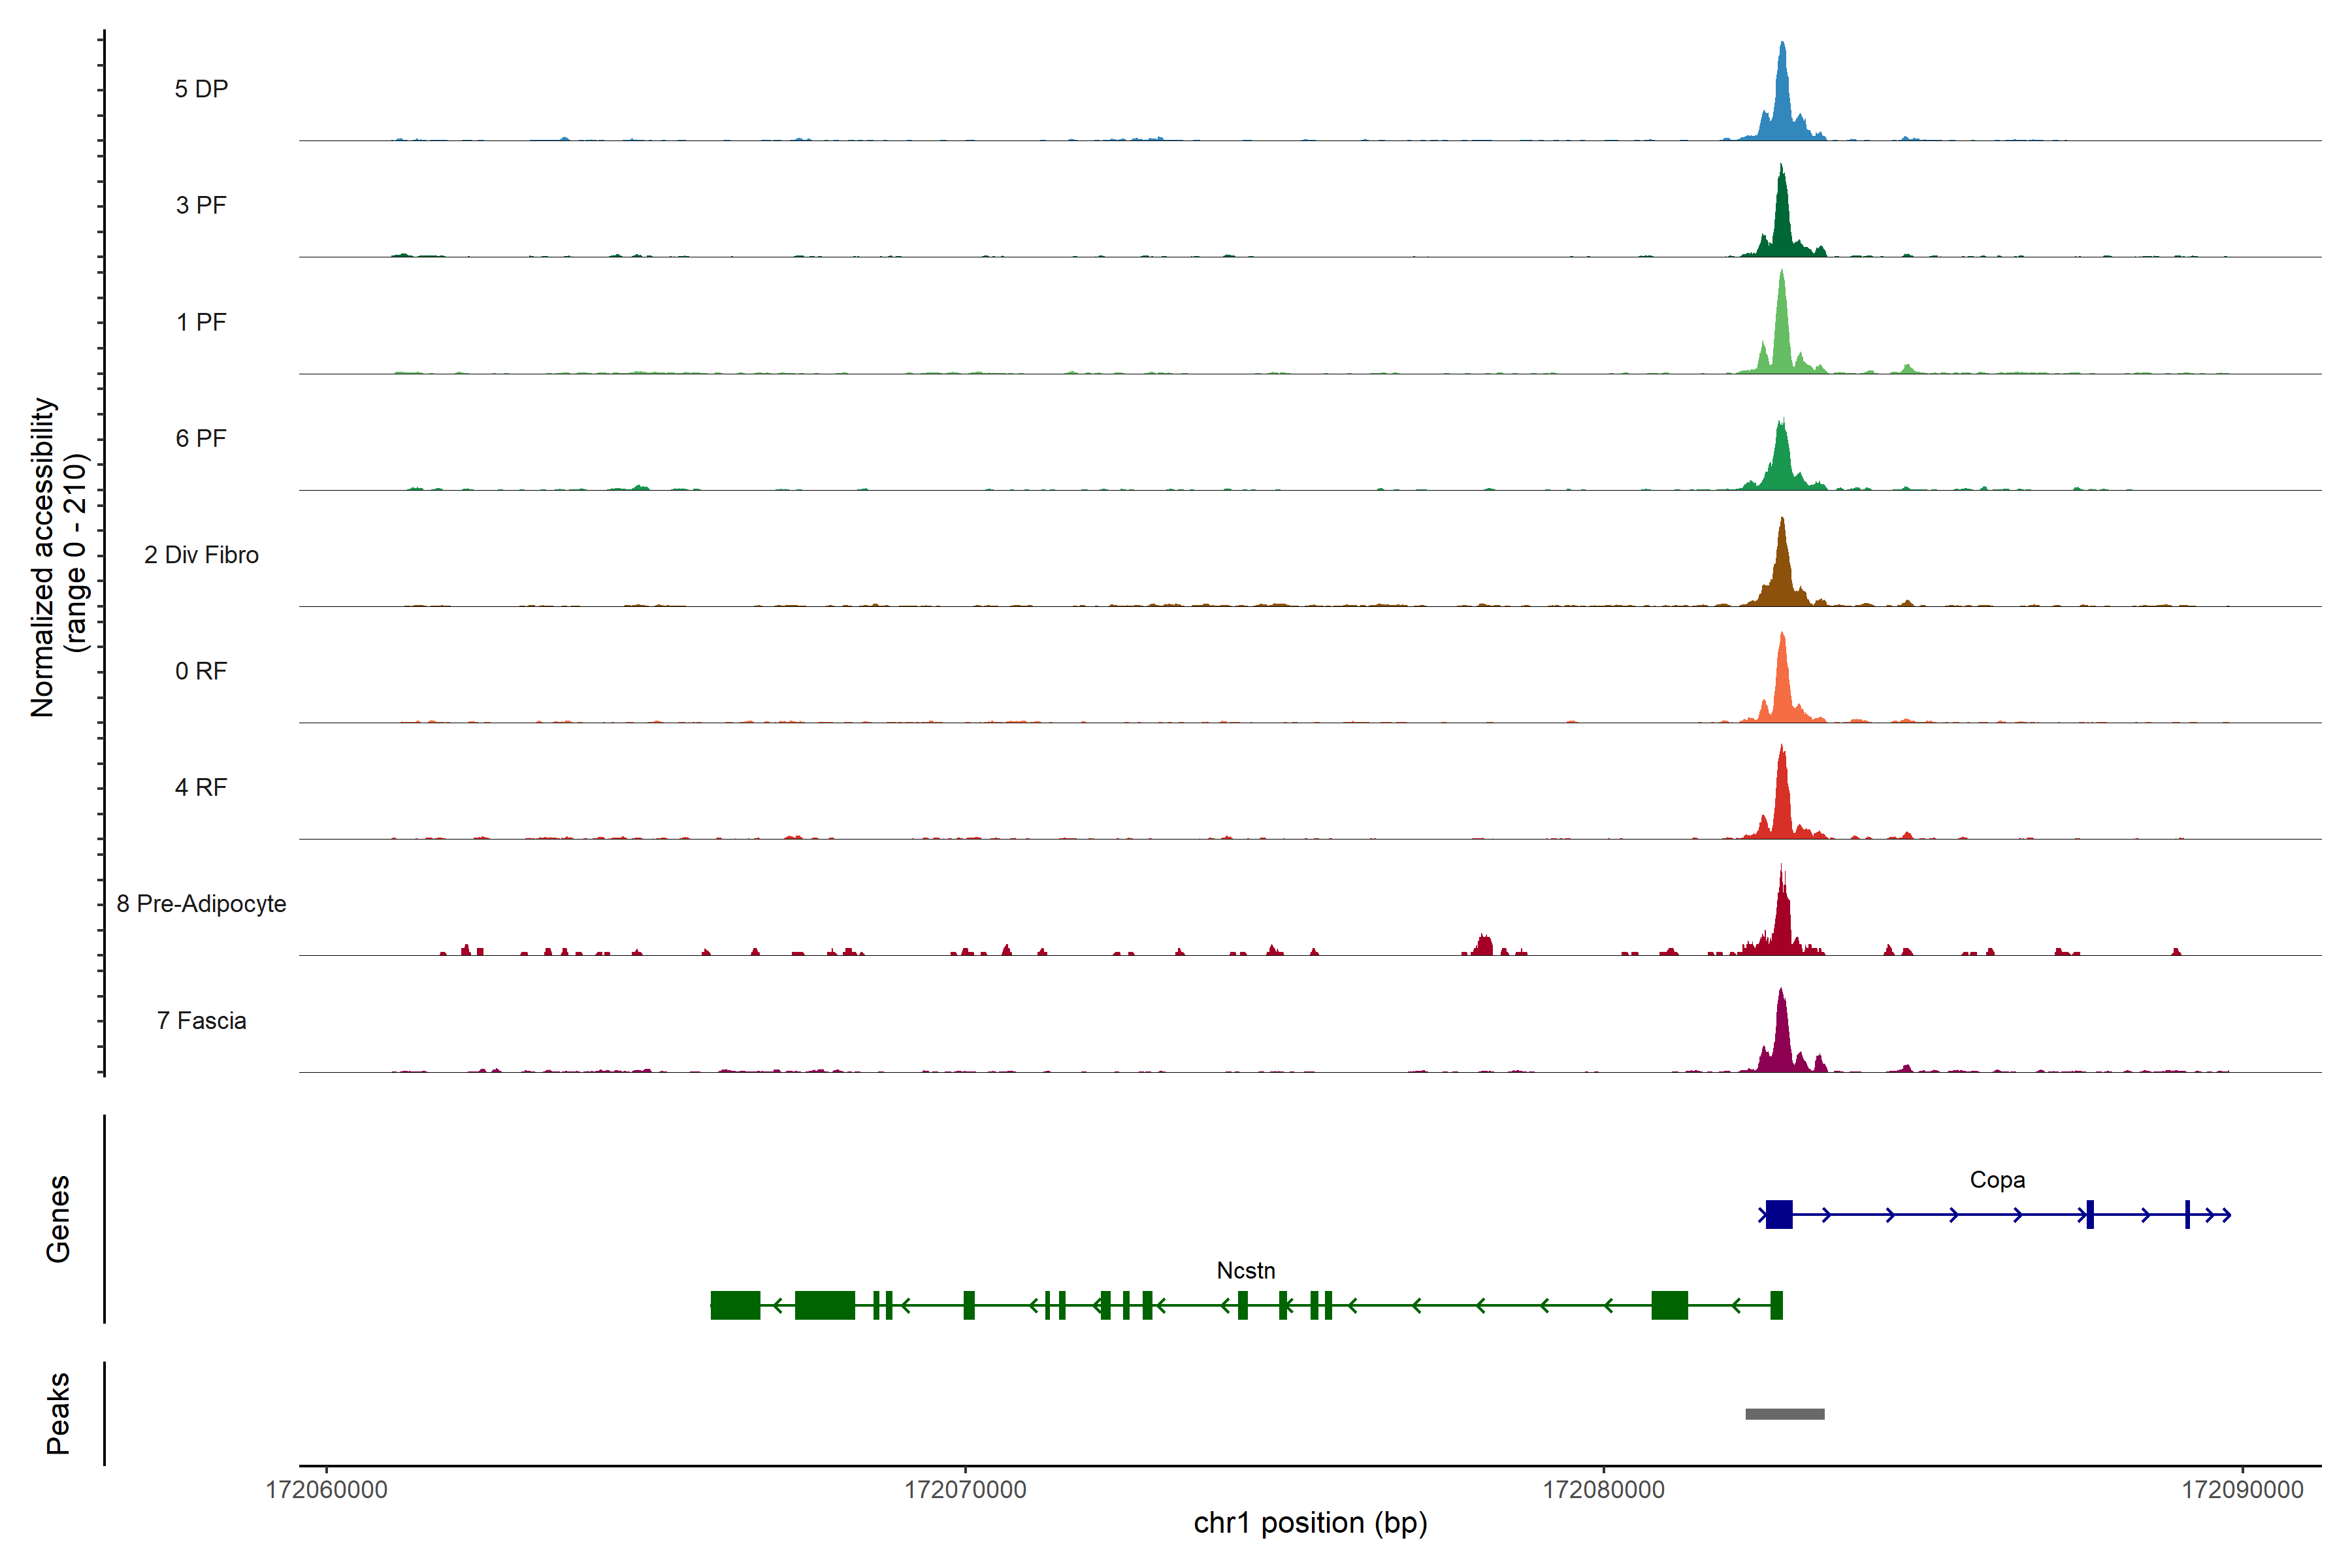This screenshot has width=2352, height=1568.
Task: Click the gray peak bar in Peaks track
Action: [x=1785, y=1414]
